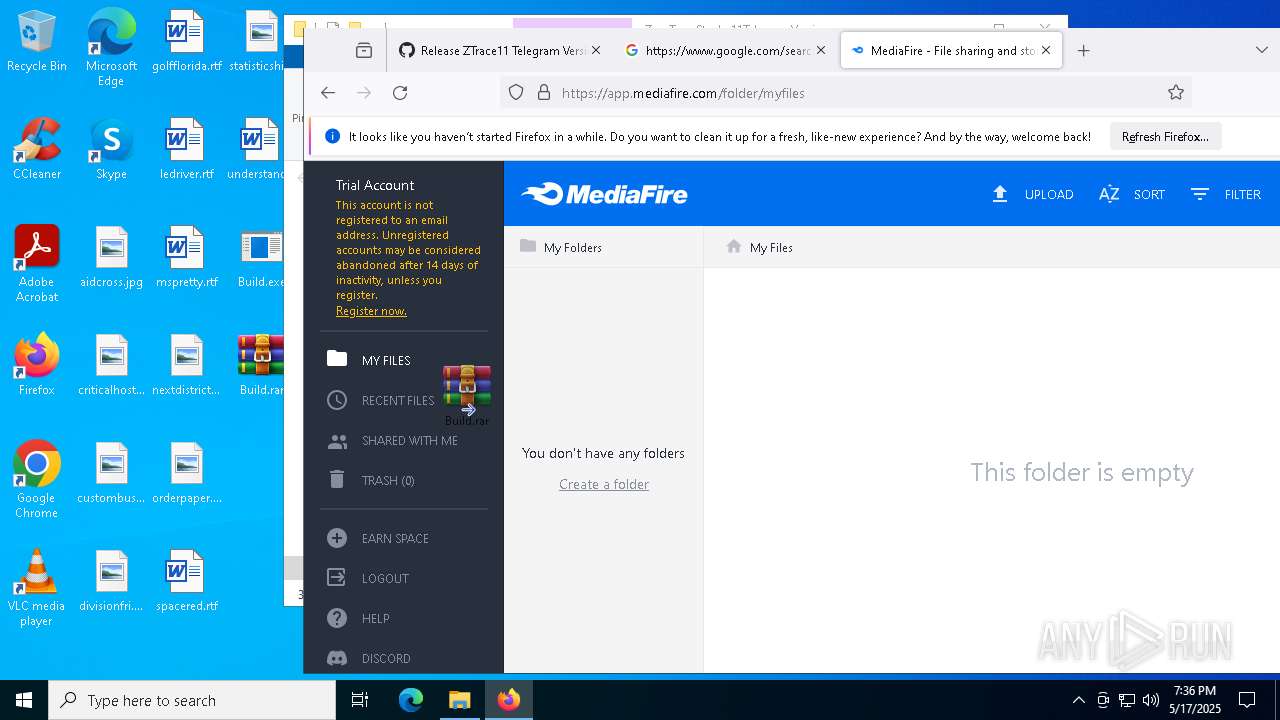Select the understand document on desktop
Viewport: 1280px width, 720px height.
point(255,150)
